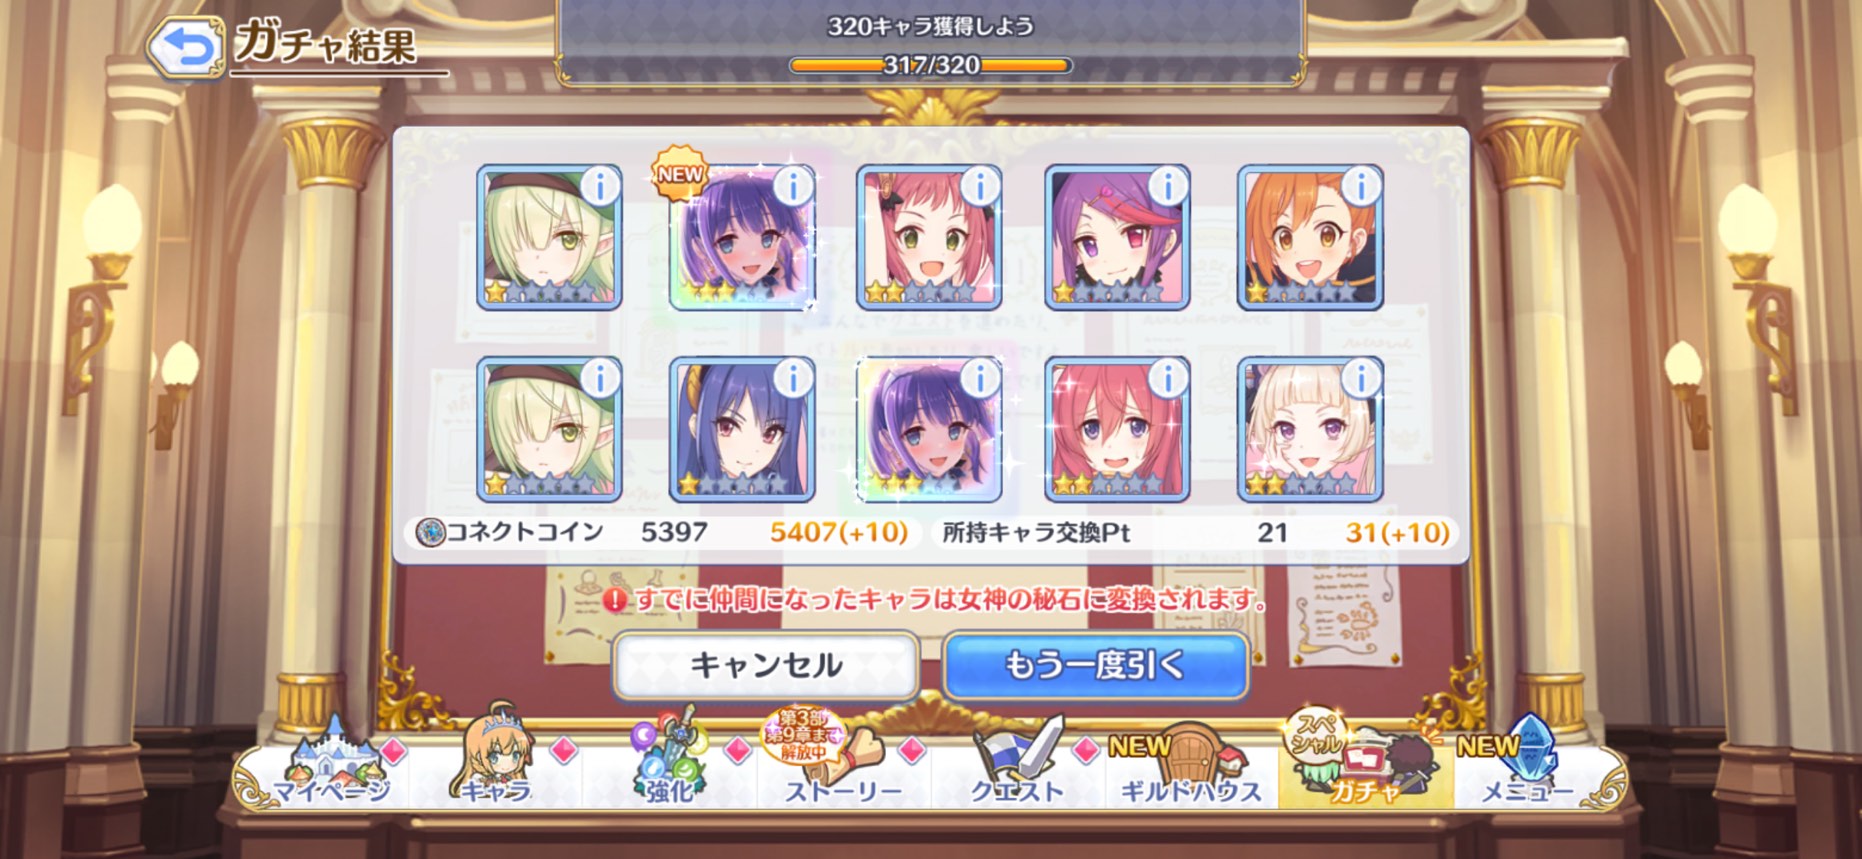
Task: Click the キャンセル button
Action: coord(766,665)
